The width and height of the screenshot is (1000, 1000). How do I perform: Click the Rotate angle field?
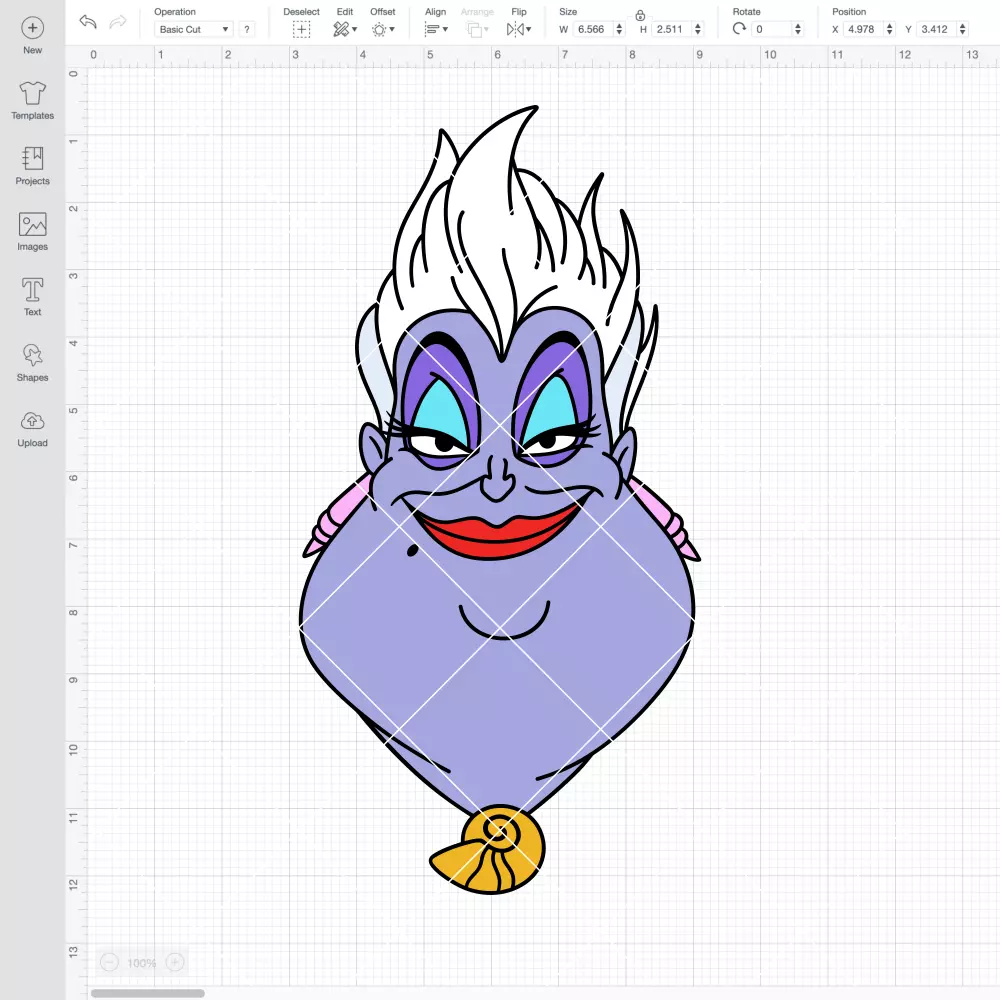[772, 29]
